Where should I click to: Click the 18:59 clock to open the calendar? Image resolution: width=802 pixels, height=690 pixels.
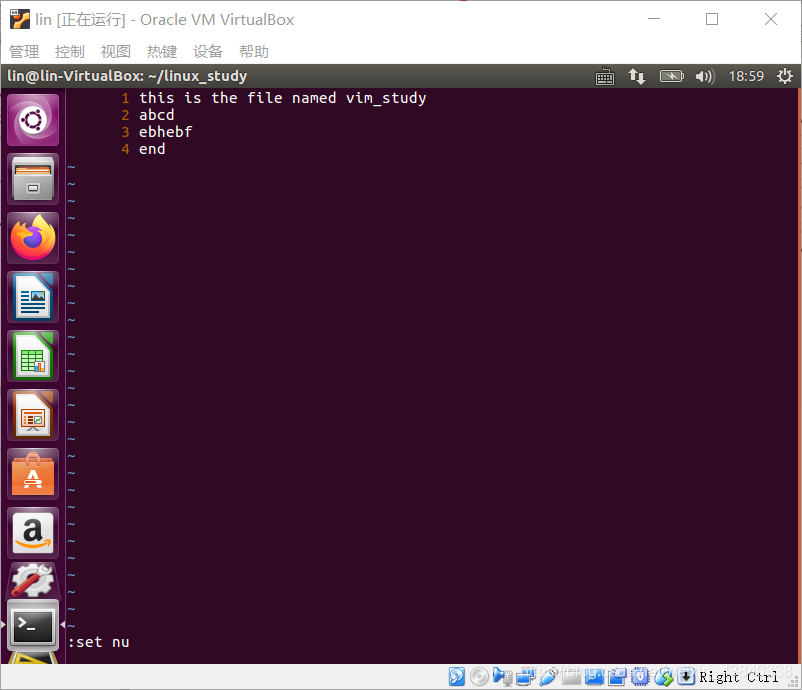747,75
